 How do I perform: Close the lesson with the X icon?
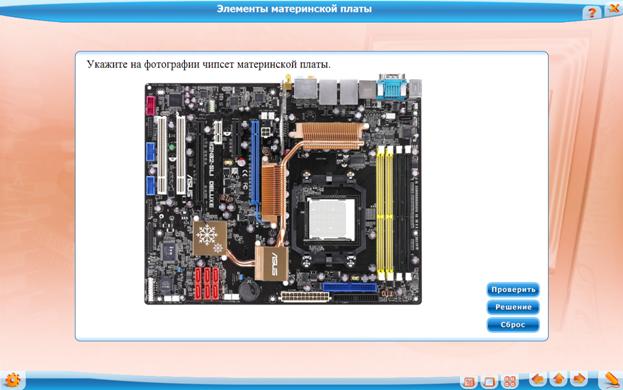(613, 8)
